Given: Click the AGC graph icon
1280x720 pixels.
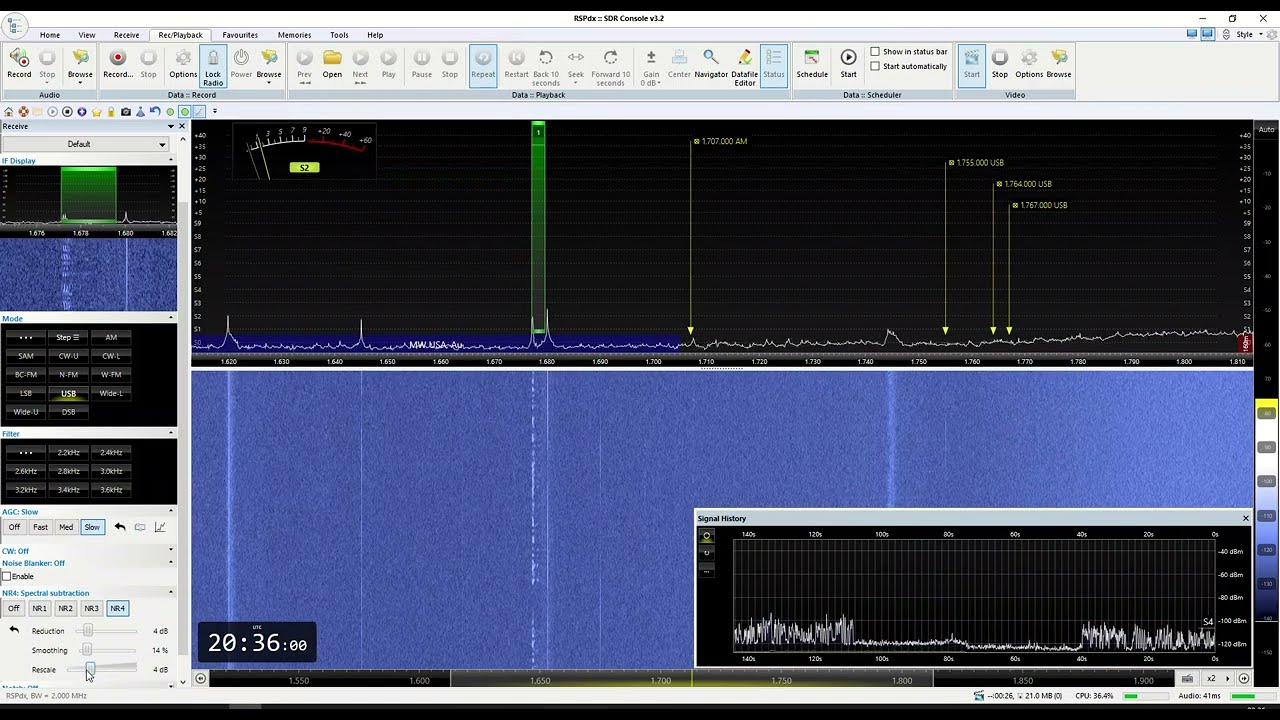Looking at the screenshot, I should pos(159,527).
